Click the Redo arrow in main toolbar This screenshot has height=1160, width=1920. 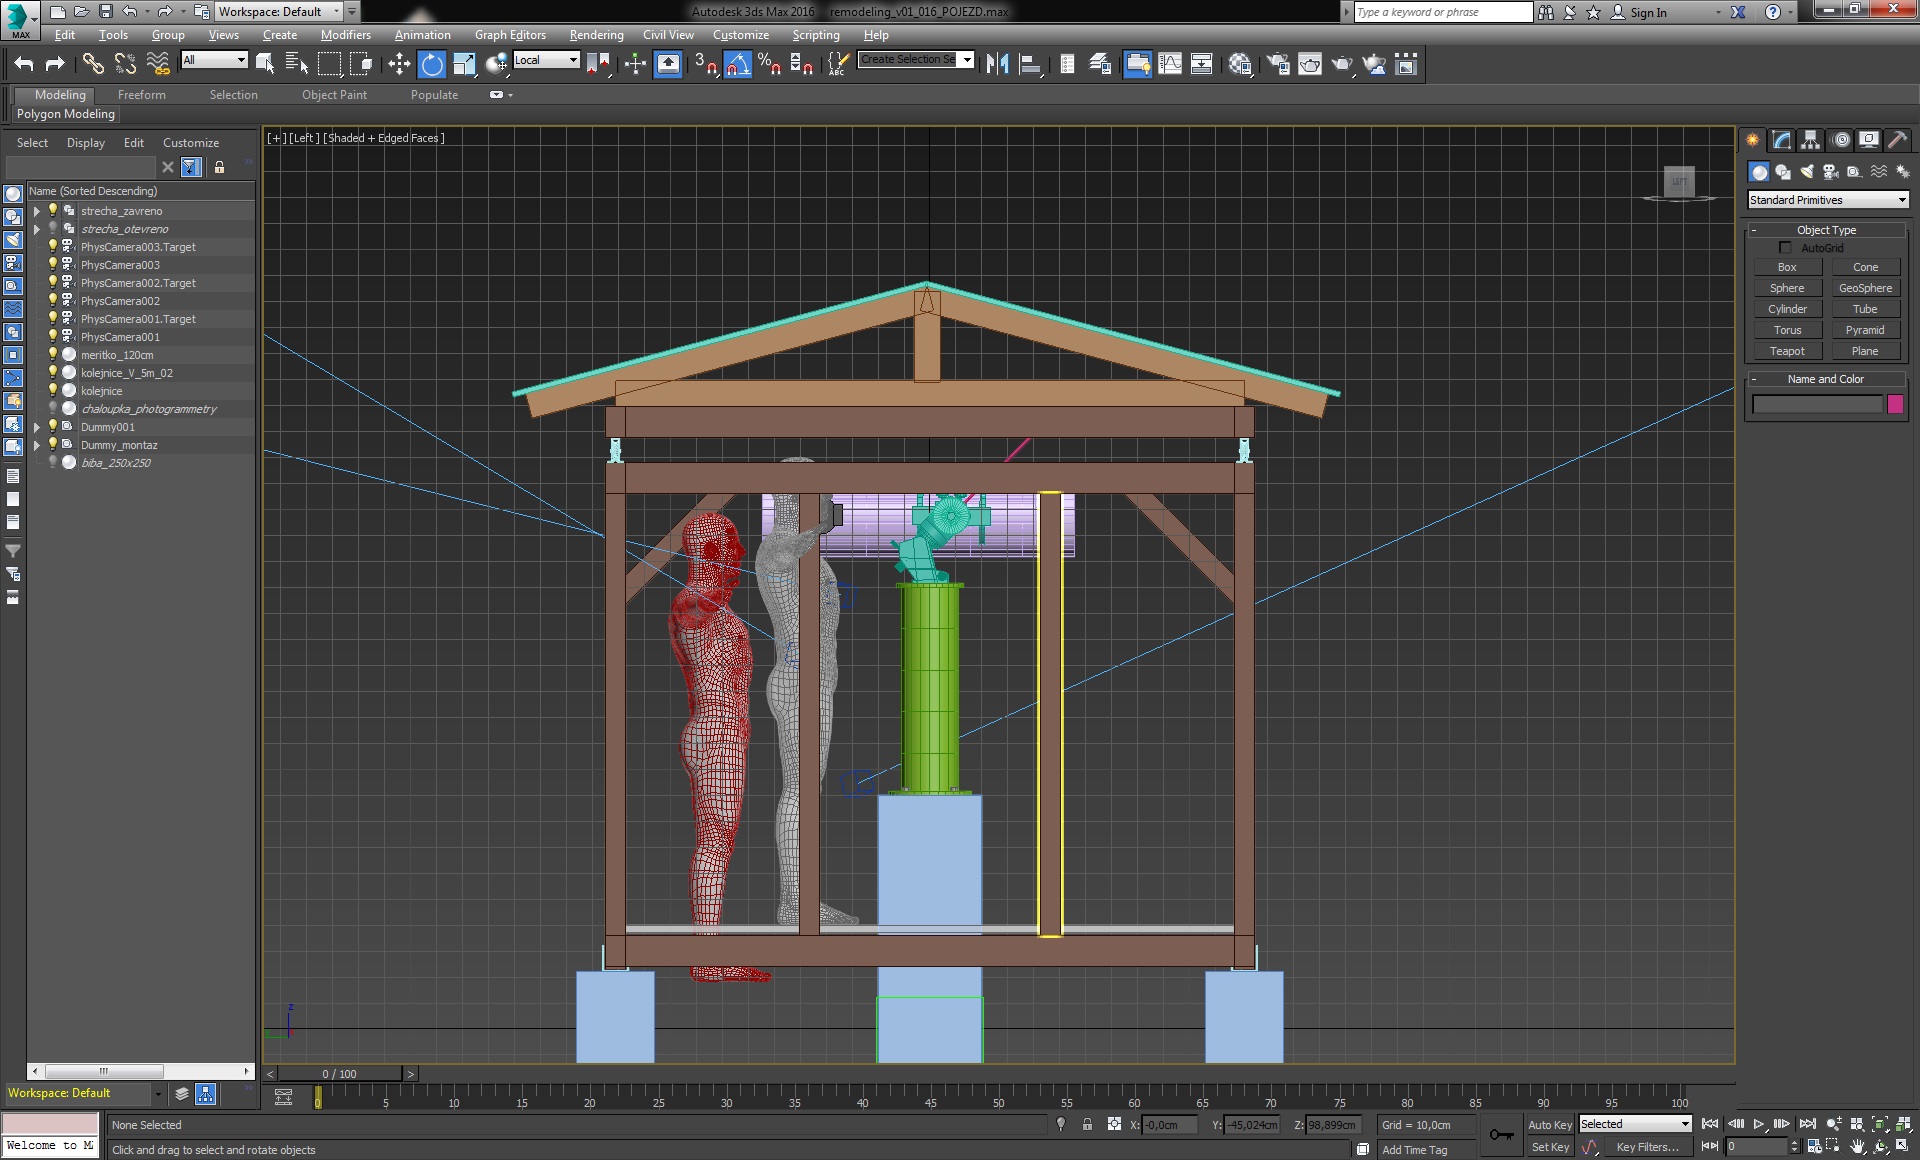56,64
